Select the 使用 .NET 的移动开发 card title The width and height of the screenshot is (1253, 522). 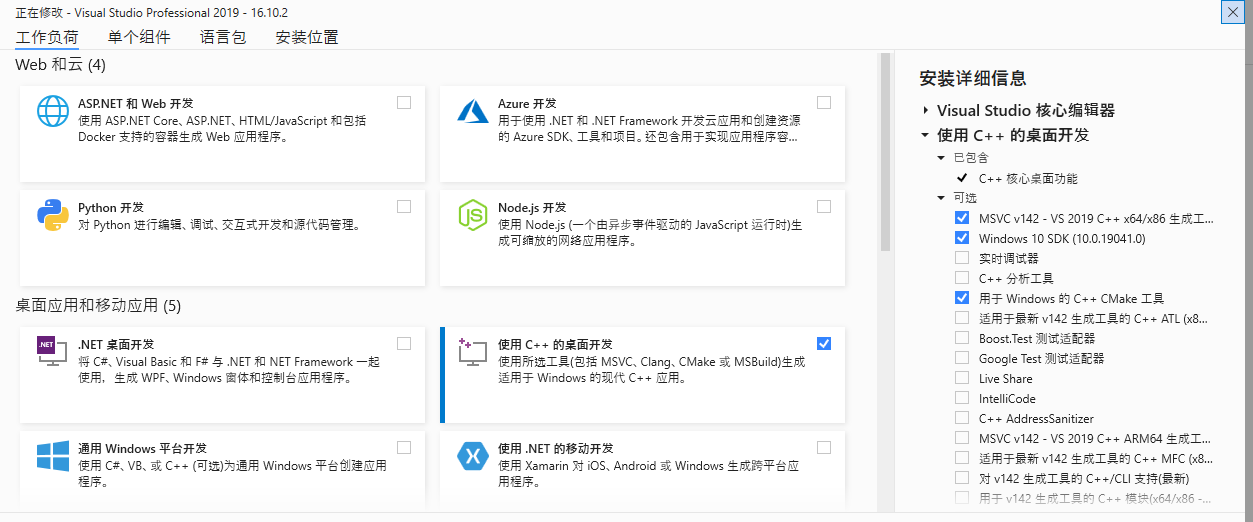click(556, 448)
